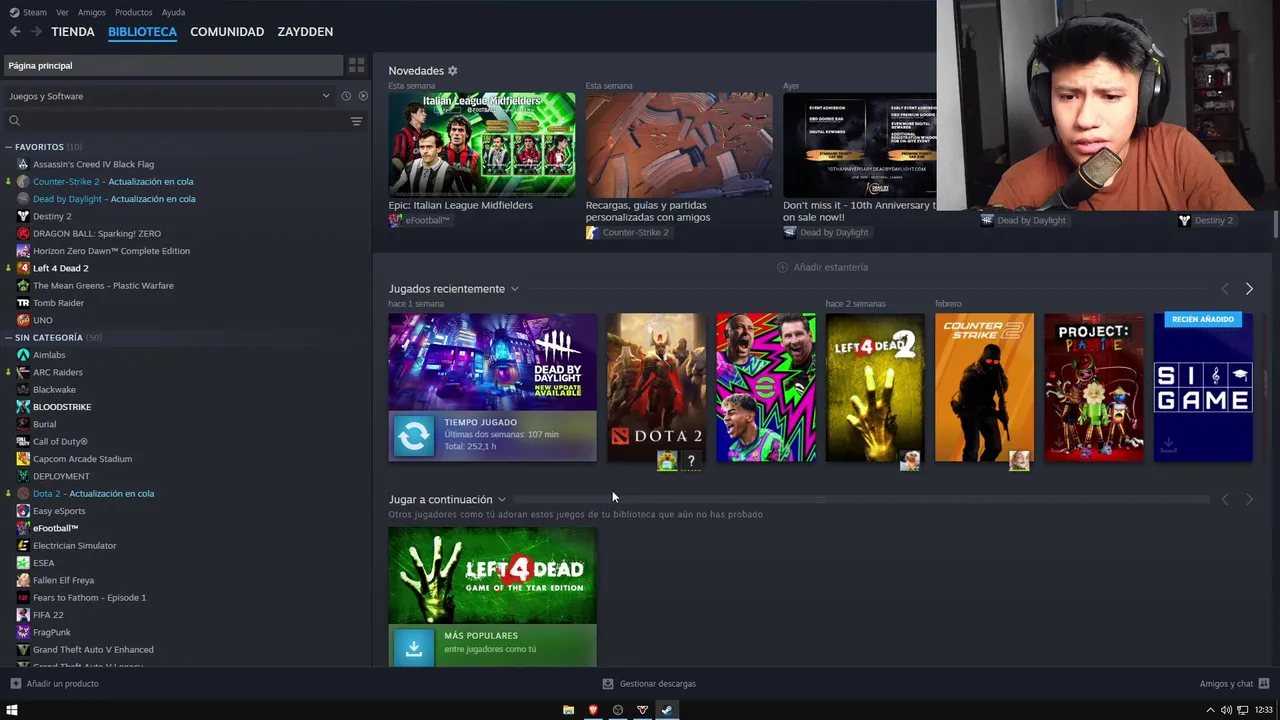Click Counter-Strike 2 icon in favorites list
Viewport: 1280px width, 720px height.
coord(23,182)
